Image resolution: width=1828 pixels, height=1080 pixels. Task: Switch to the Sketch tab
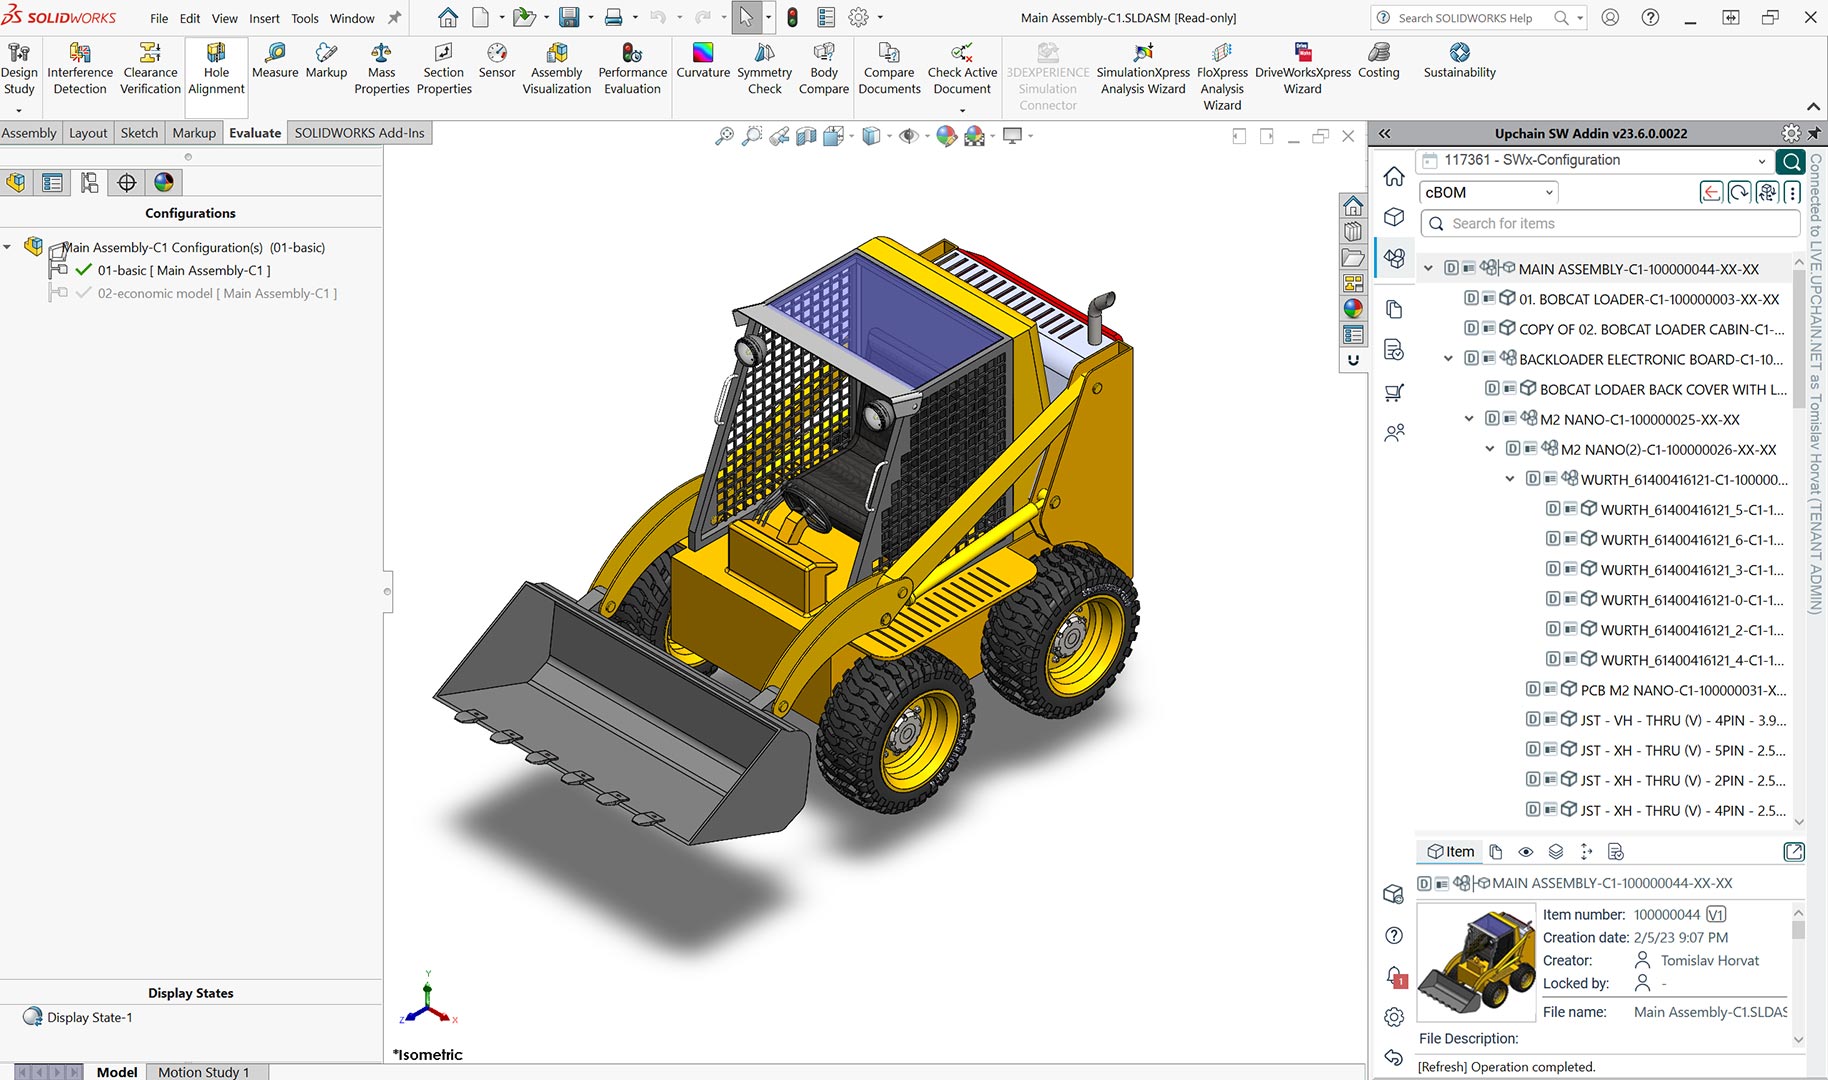139,133
